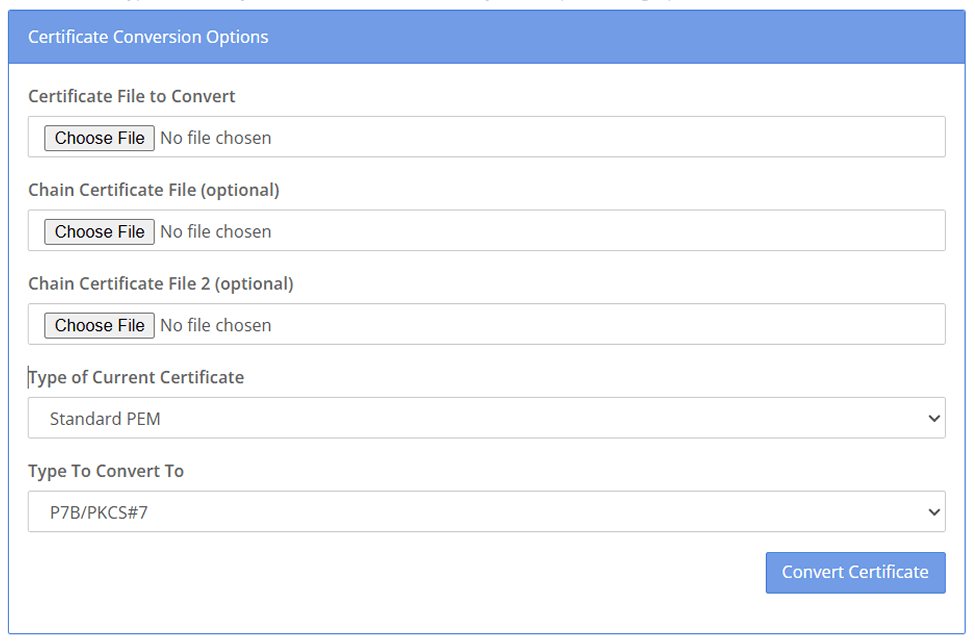Viewport: 975px width, 642px height.
Task: Open the Type To Convert To dropdown
Action: pos(486,512)
